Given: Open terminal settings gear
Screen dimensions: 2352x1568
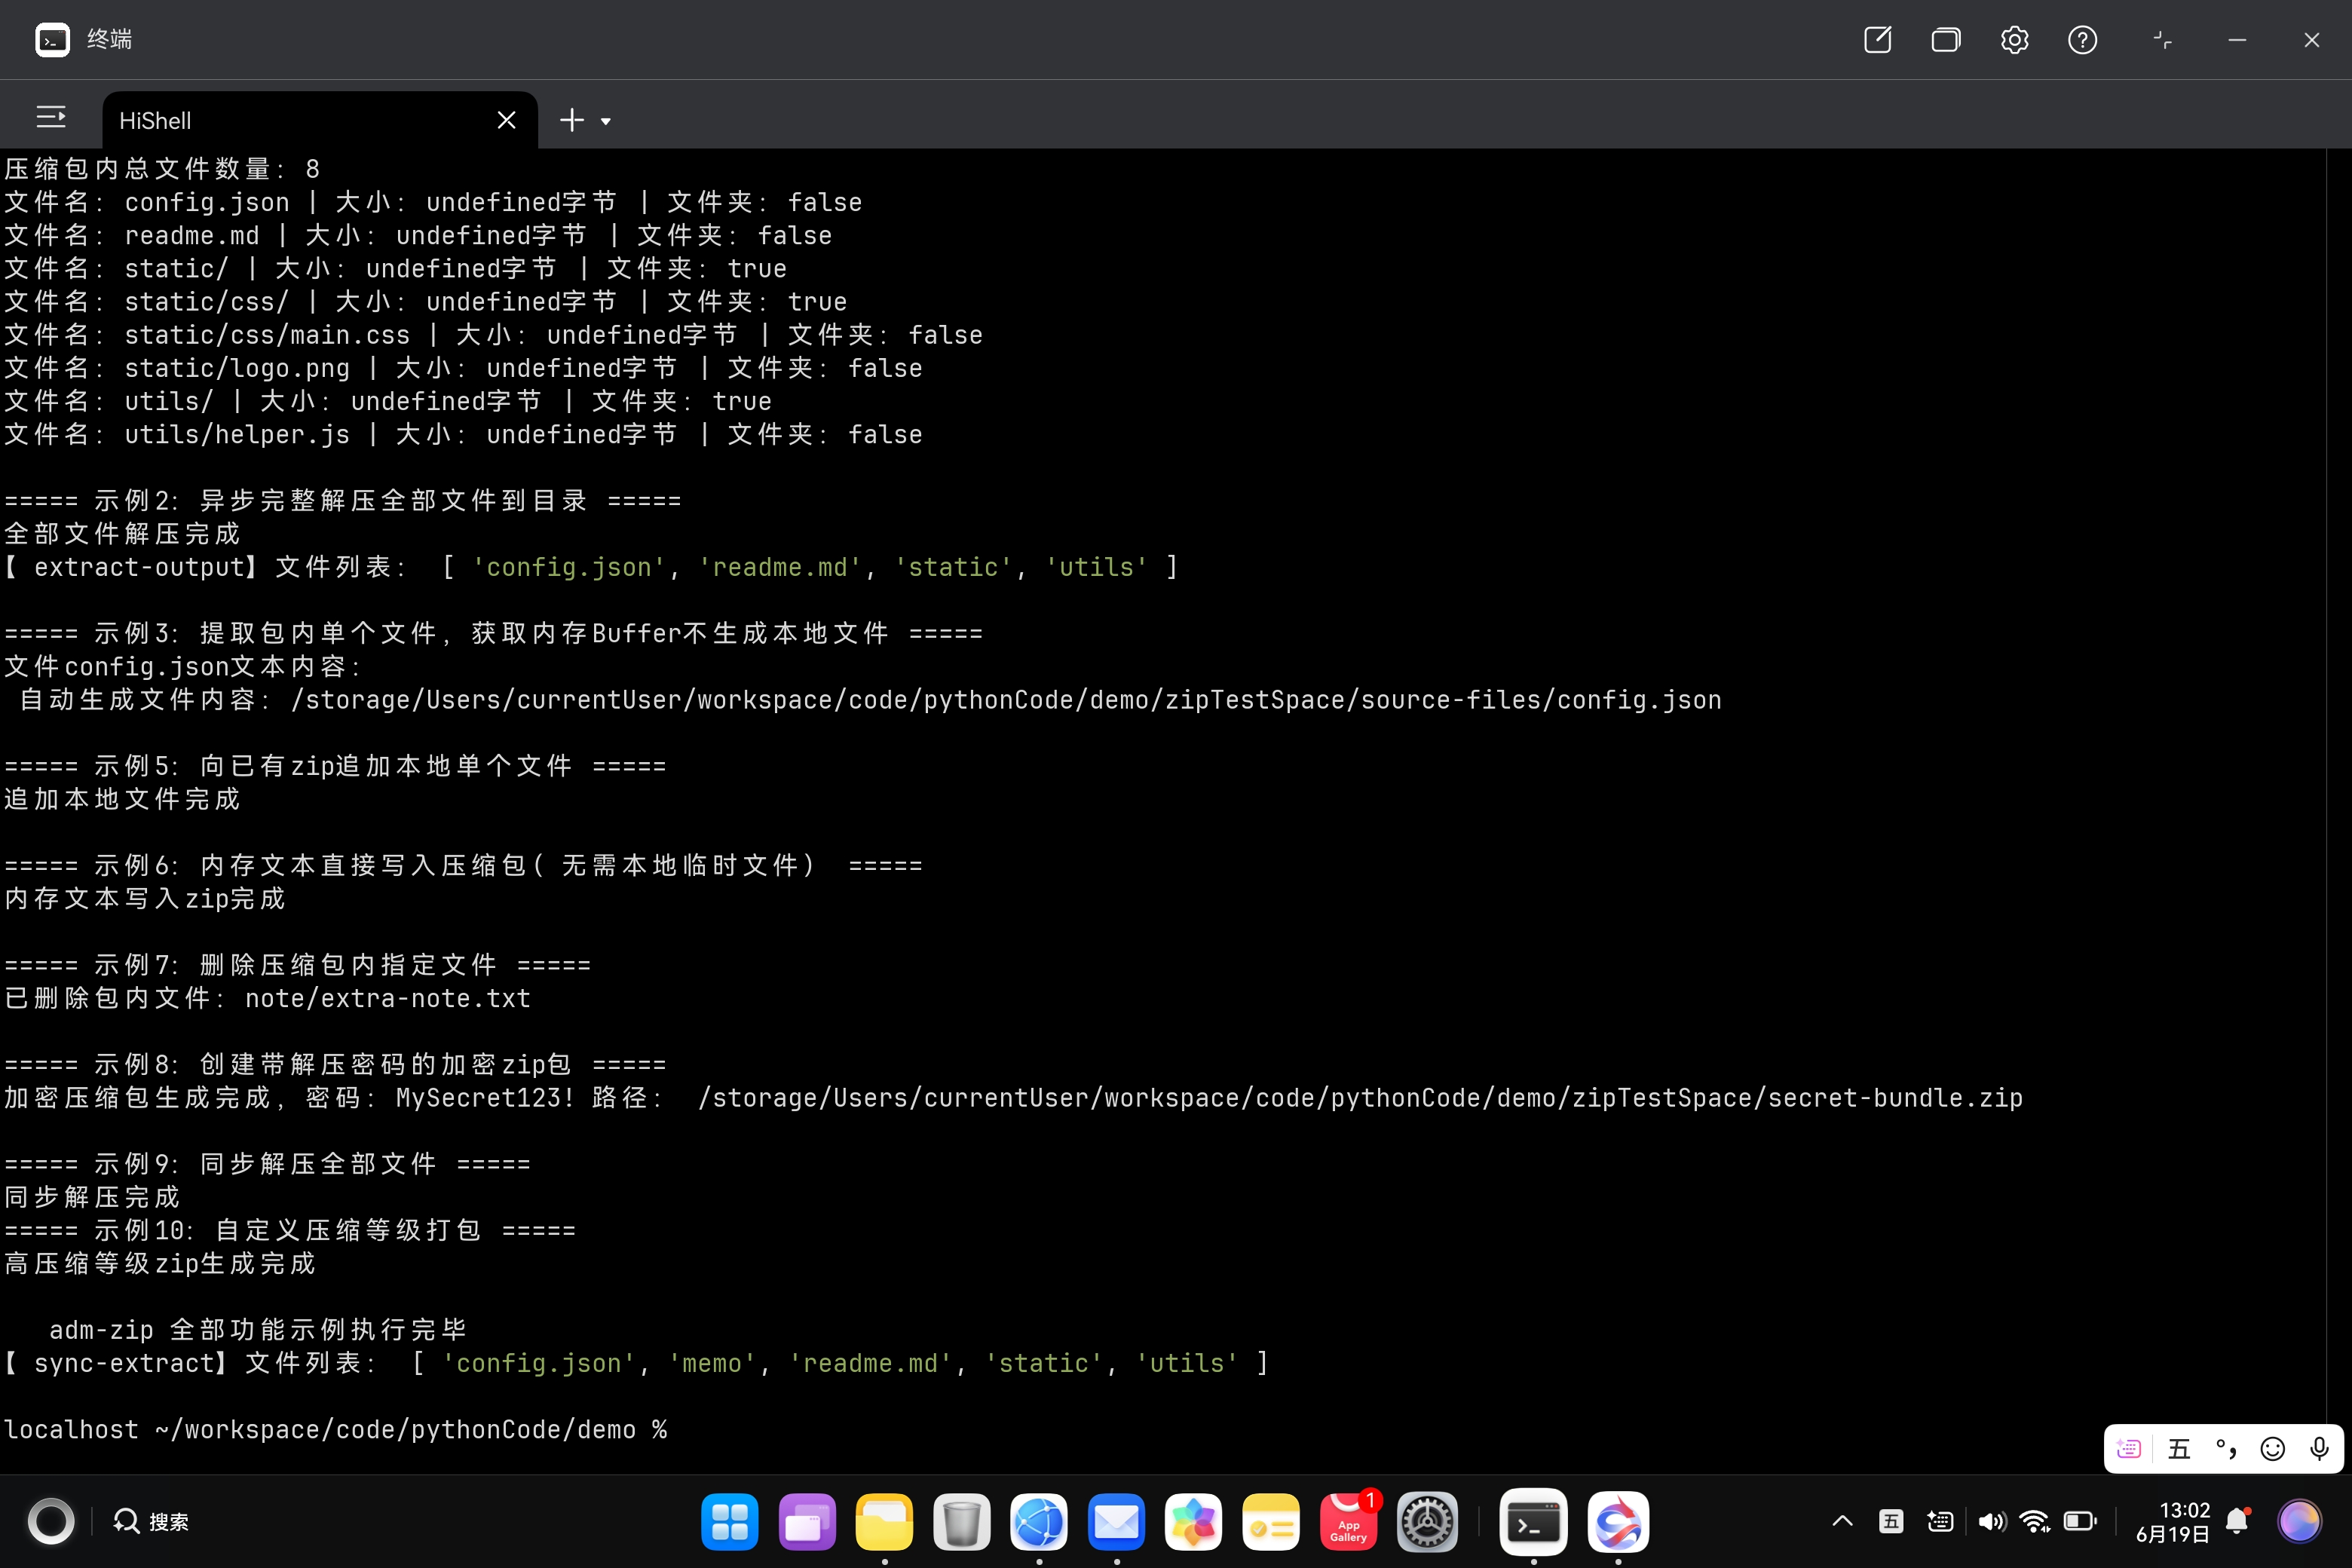Looking at the screenshot, I should [x=2014, y=40].
